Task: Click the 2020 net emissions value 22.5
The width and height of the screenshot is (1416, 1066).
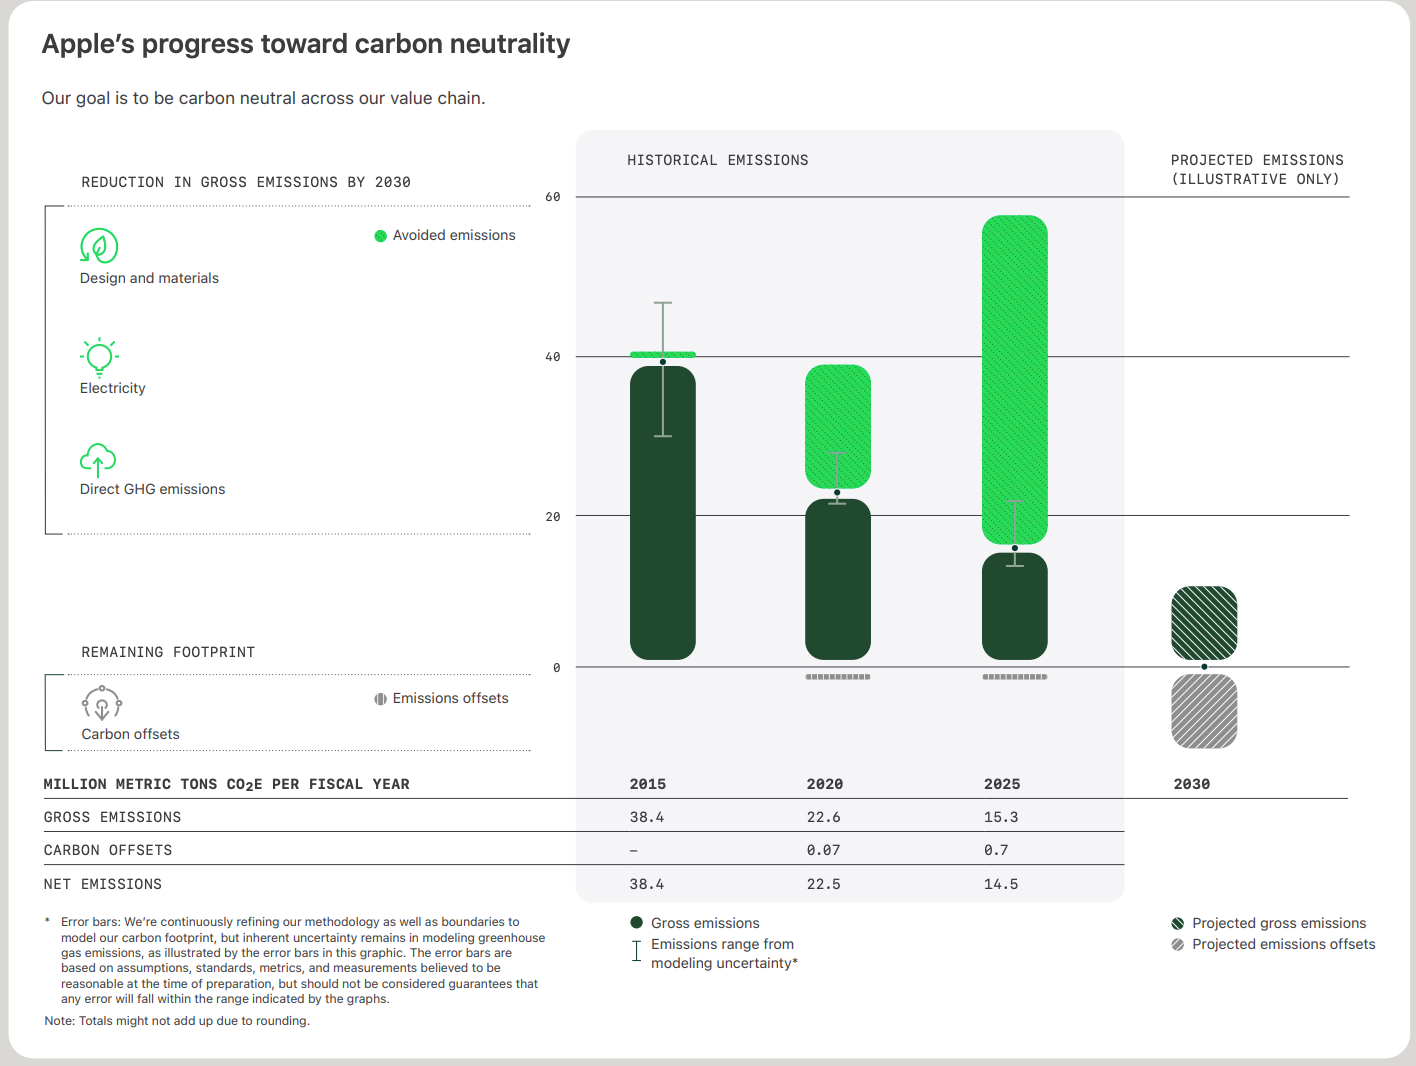Action: 824,884
